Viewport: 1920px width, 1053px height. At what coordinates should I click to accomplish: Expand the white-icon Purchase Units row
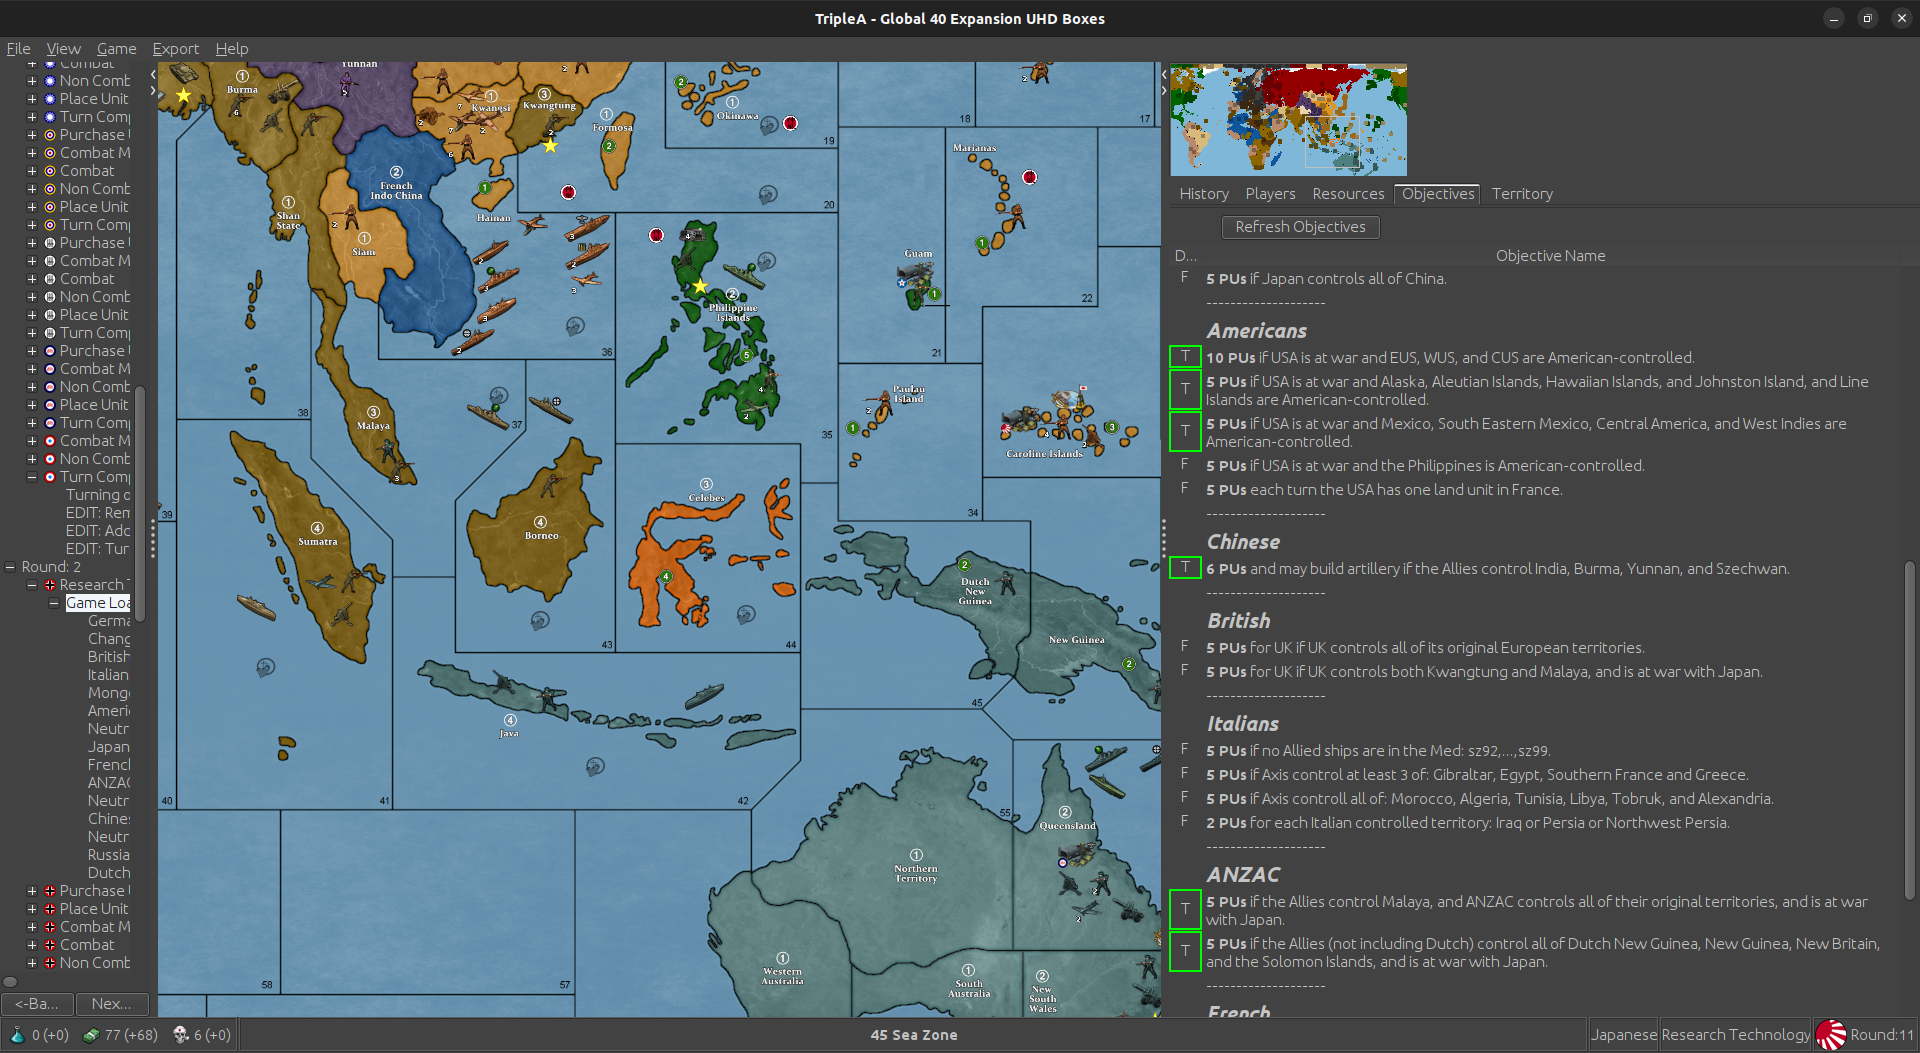click(32, 243)
